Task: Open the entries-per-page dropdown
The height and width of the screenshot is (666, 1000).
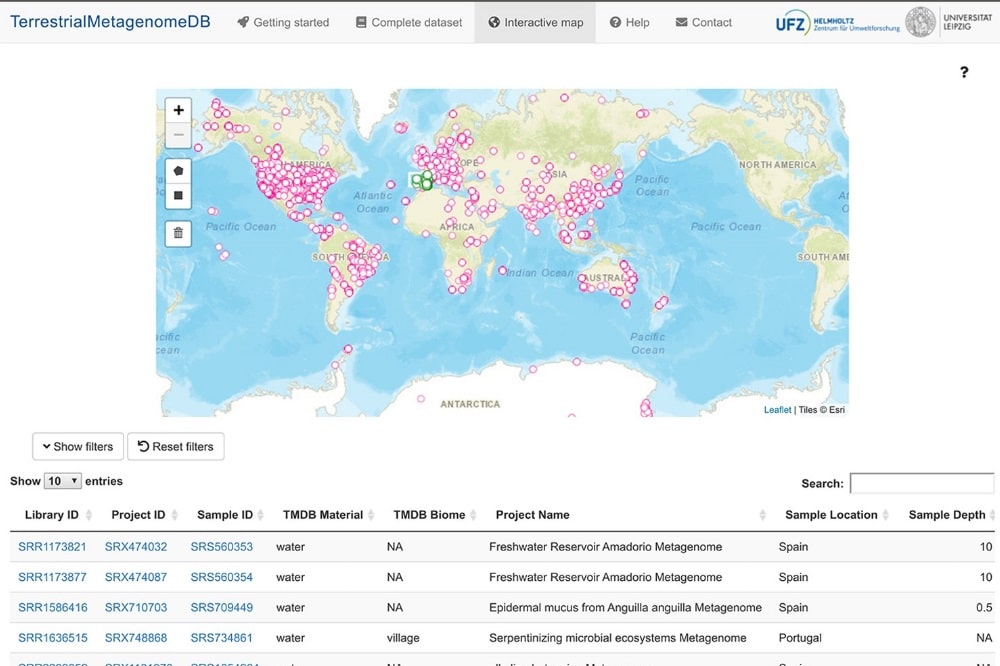Action: (60, 480)
